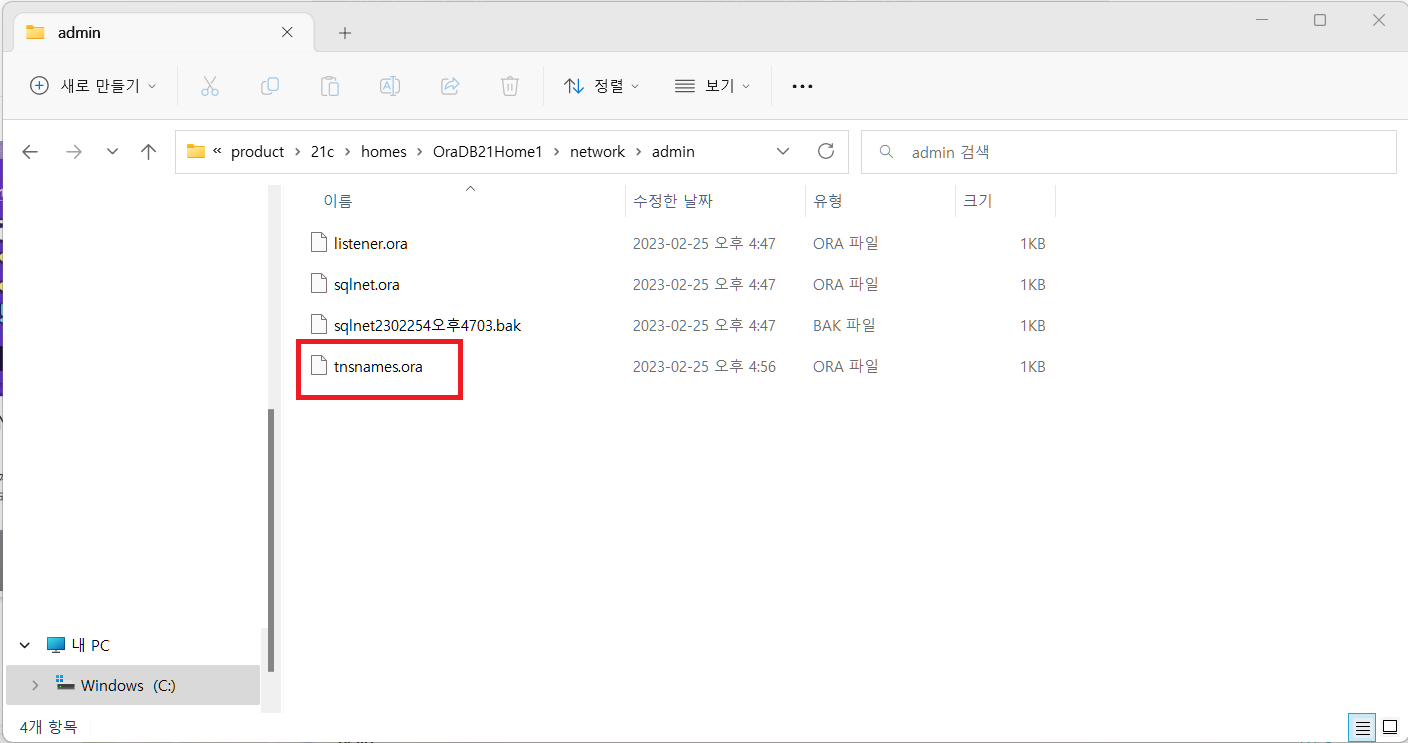1408x743 pixels.
Task: Click the tnsnames.ora file icon
Action: click(x=319, y=366)
